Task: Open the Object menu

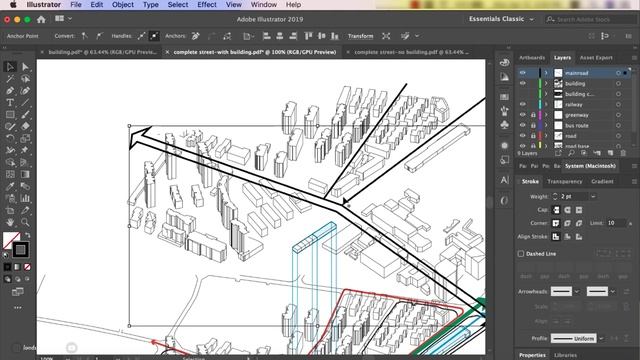Action: coord(122,4)
